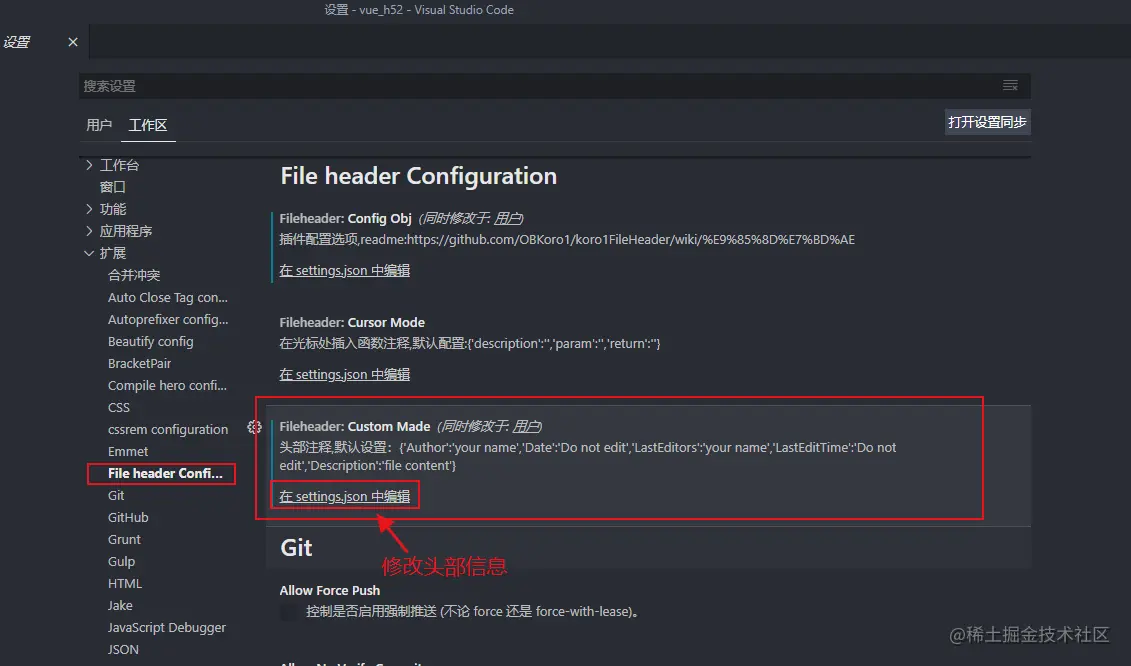Select Gulp in the extensions list
Screen dimensions: 1131x666
[121, 561]
